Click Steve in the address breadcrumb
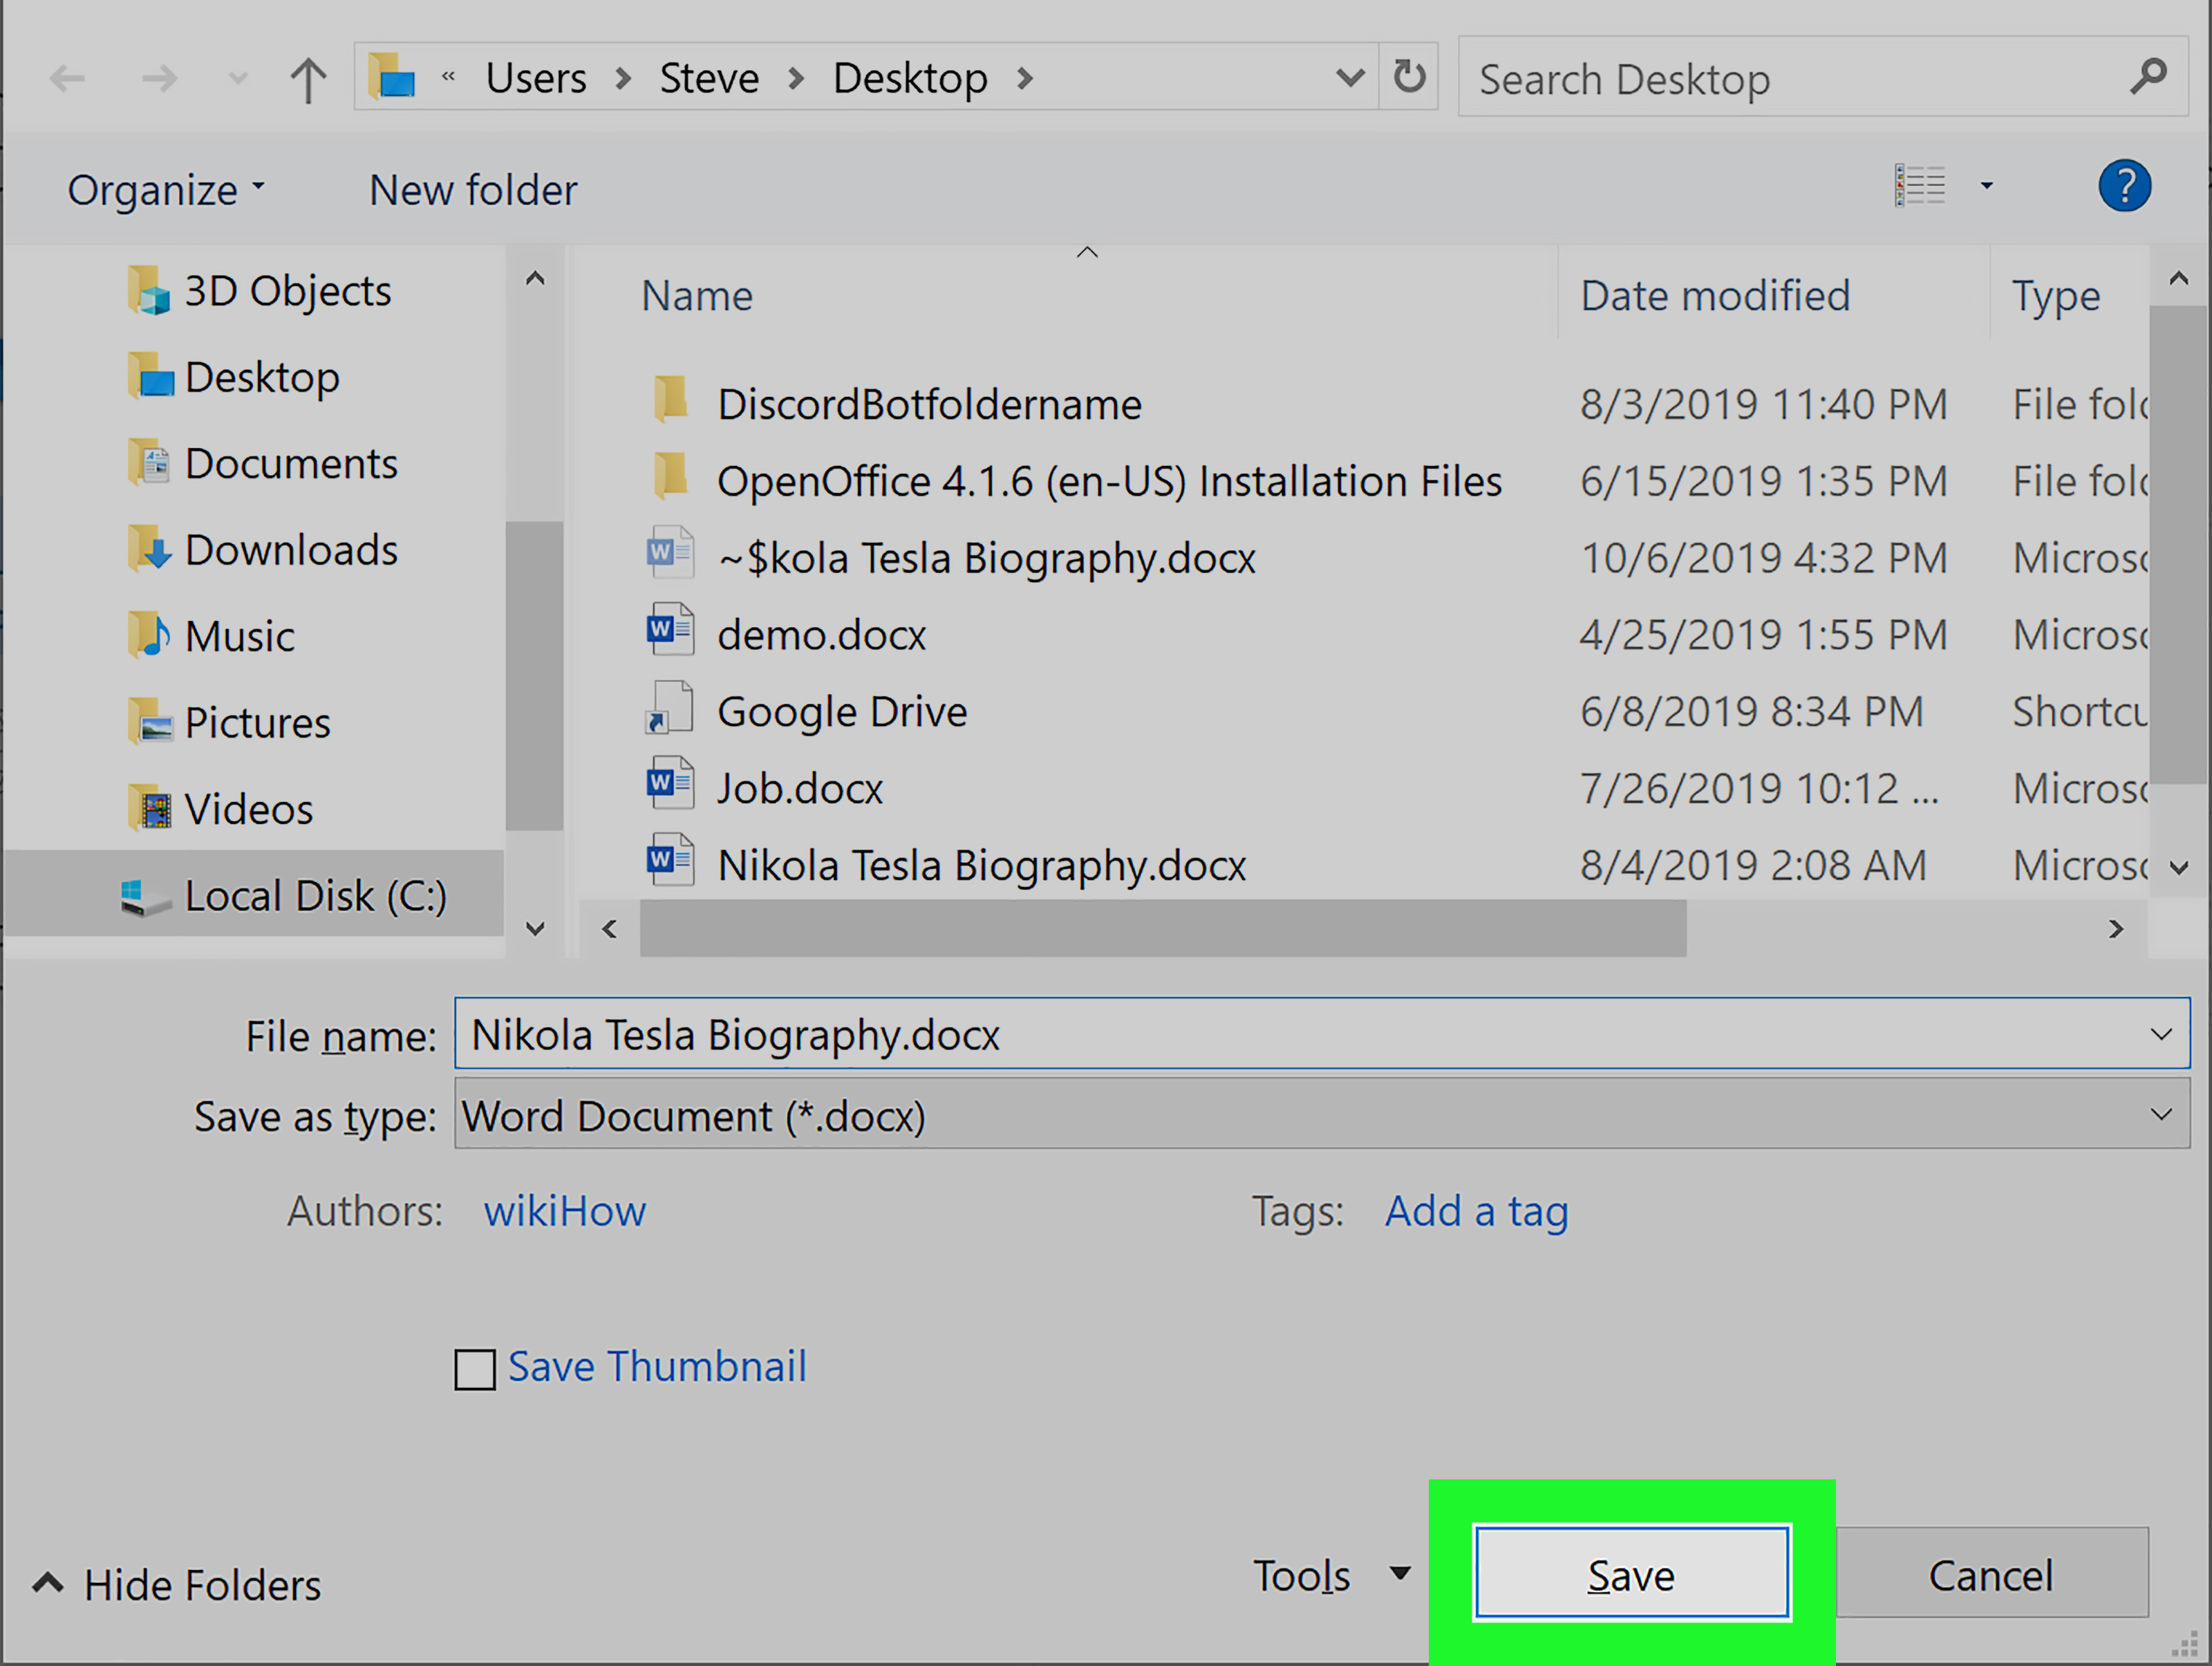2212x1666 pixels. point(709,78)
